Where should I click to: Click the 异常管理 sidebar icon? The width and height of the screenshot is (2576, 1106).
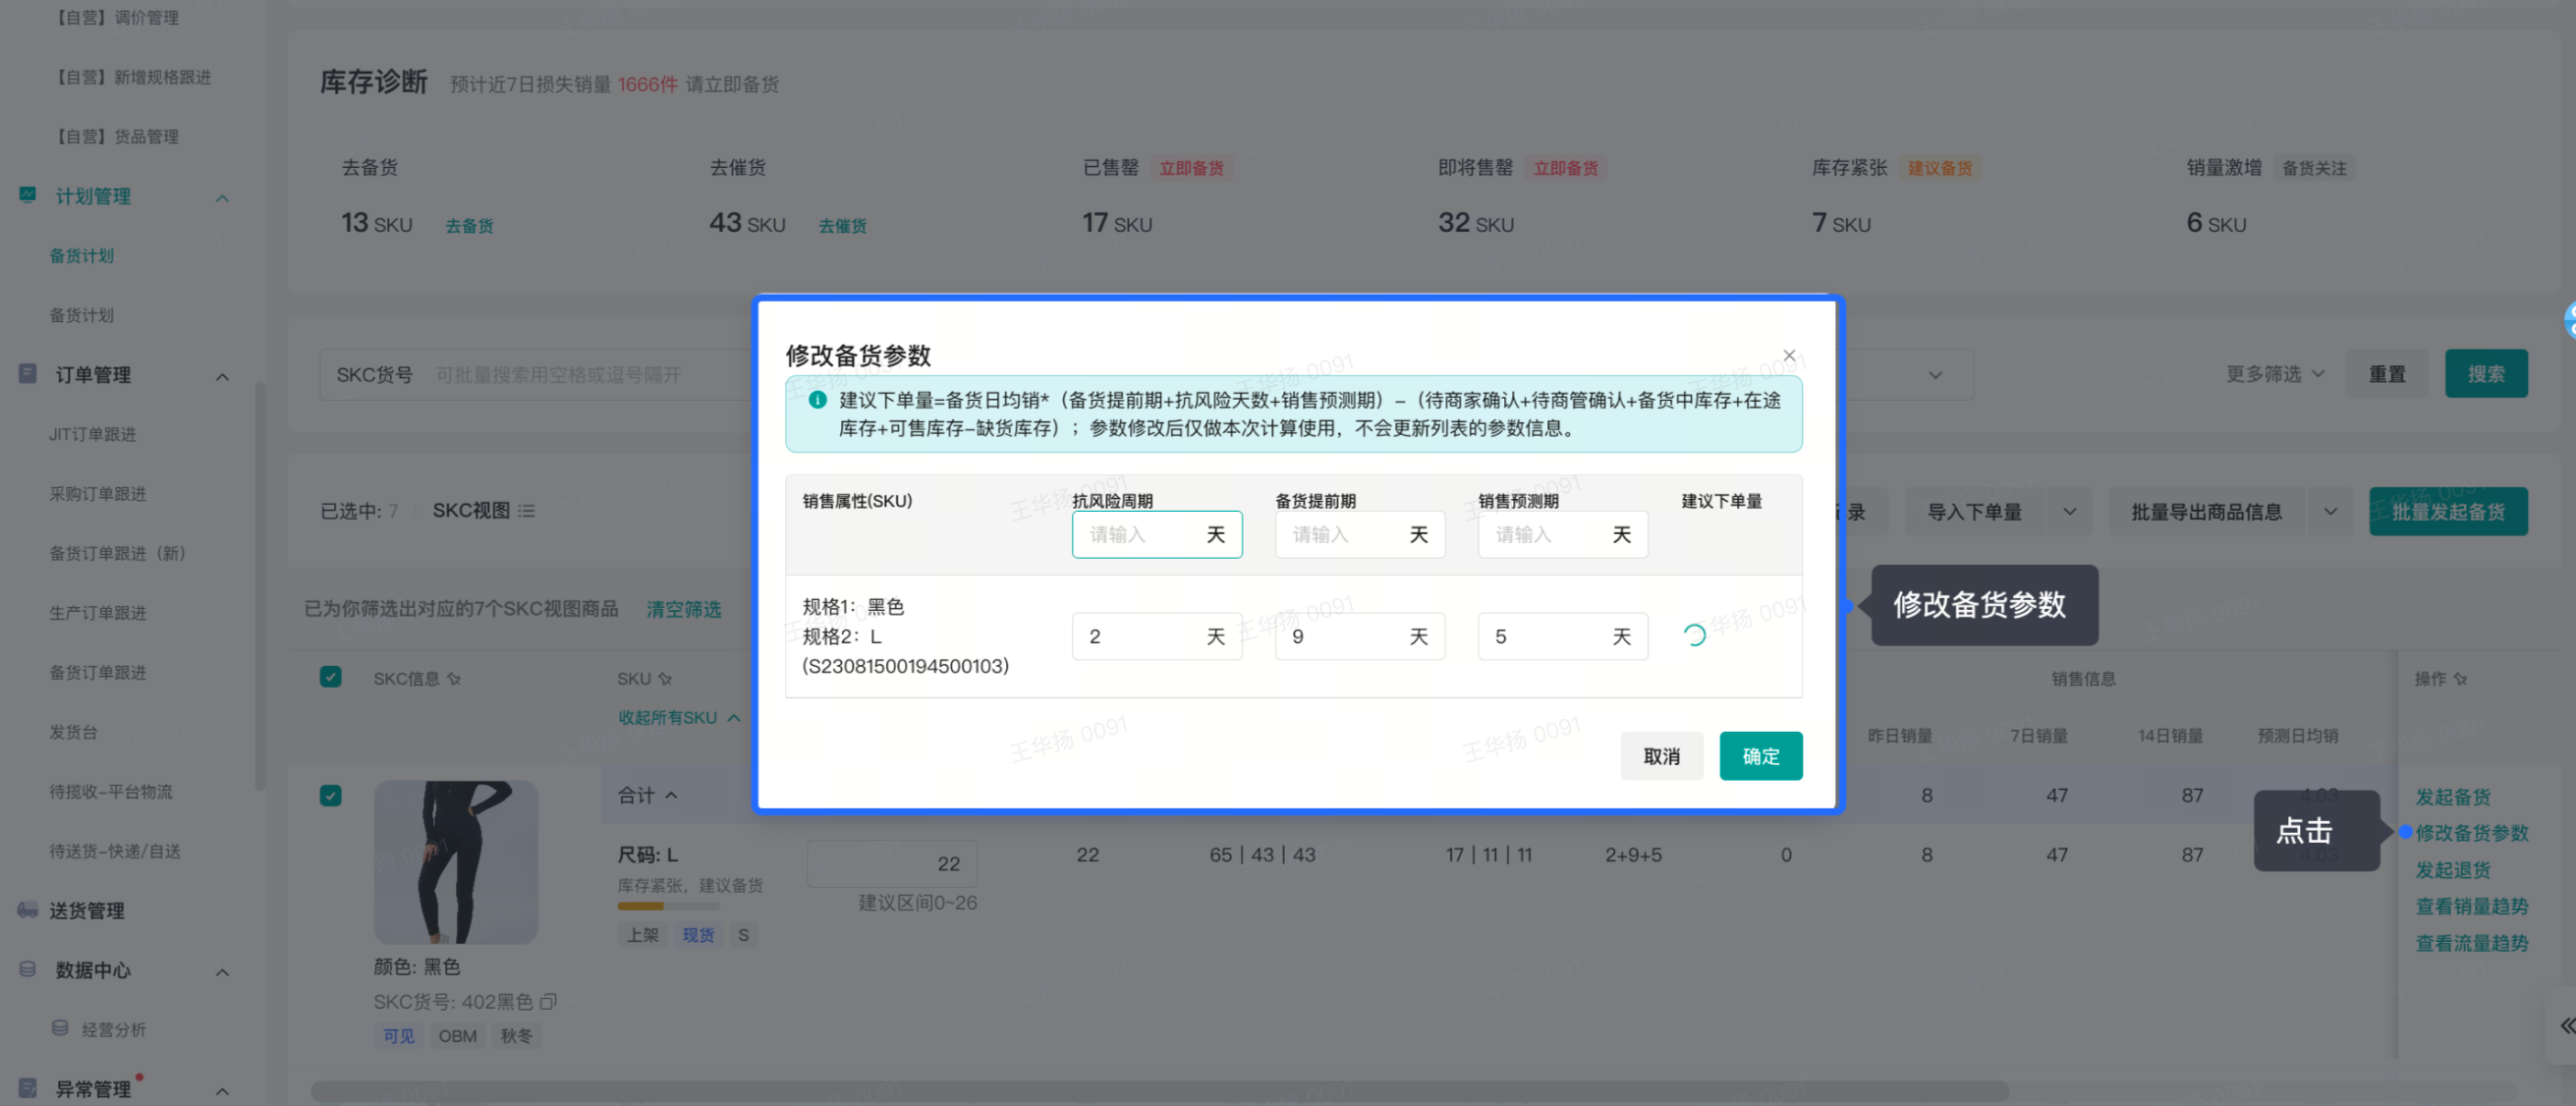tap(28, 1087)
